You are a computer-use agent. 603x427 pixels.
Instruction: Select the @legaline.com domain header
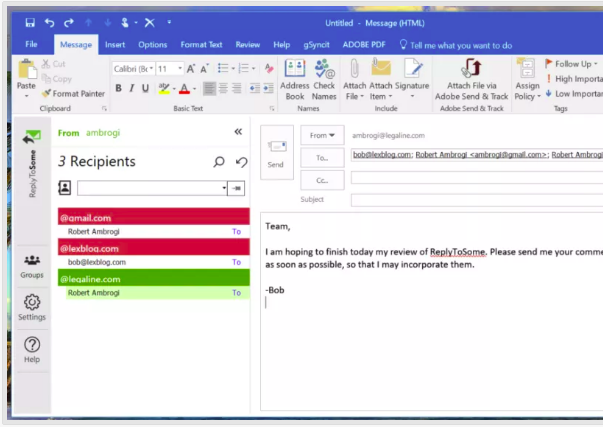(x=154, y=278)
